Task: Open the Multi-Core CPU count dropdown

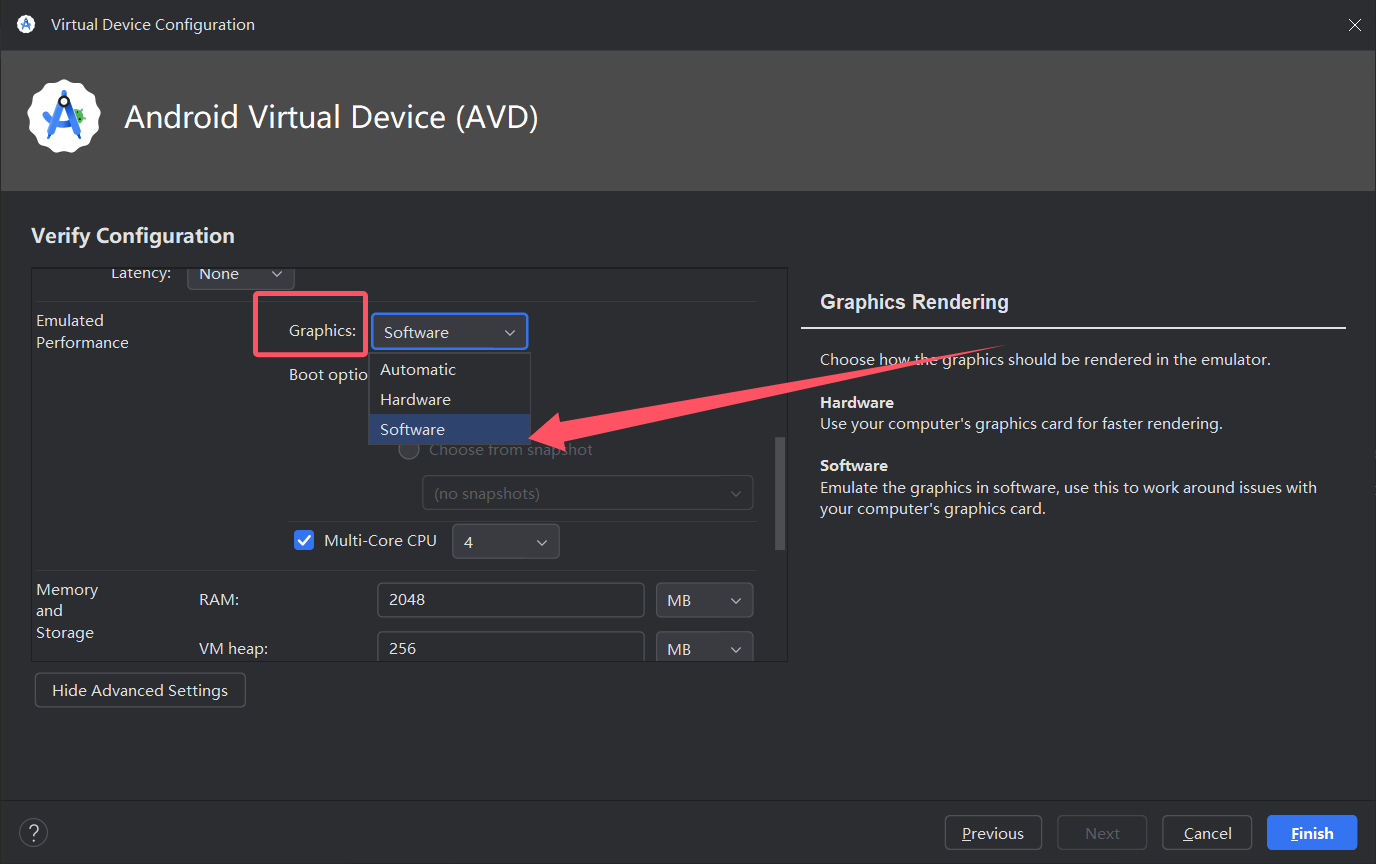Action: click(506, 542)
